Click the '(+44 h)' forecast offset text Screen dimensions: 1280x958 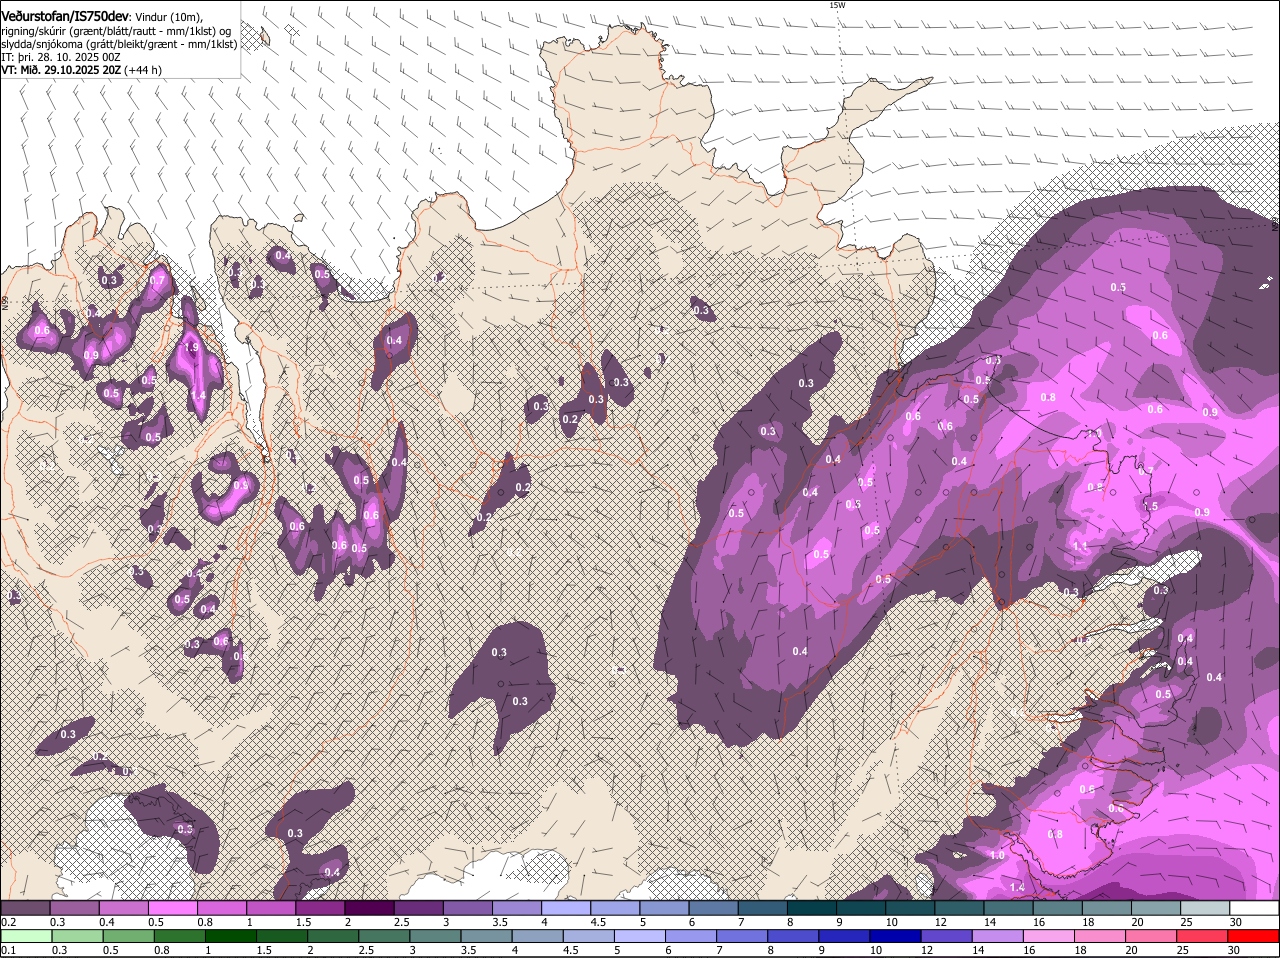(x=142, y=70)
